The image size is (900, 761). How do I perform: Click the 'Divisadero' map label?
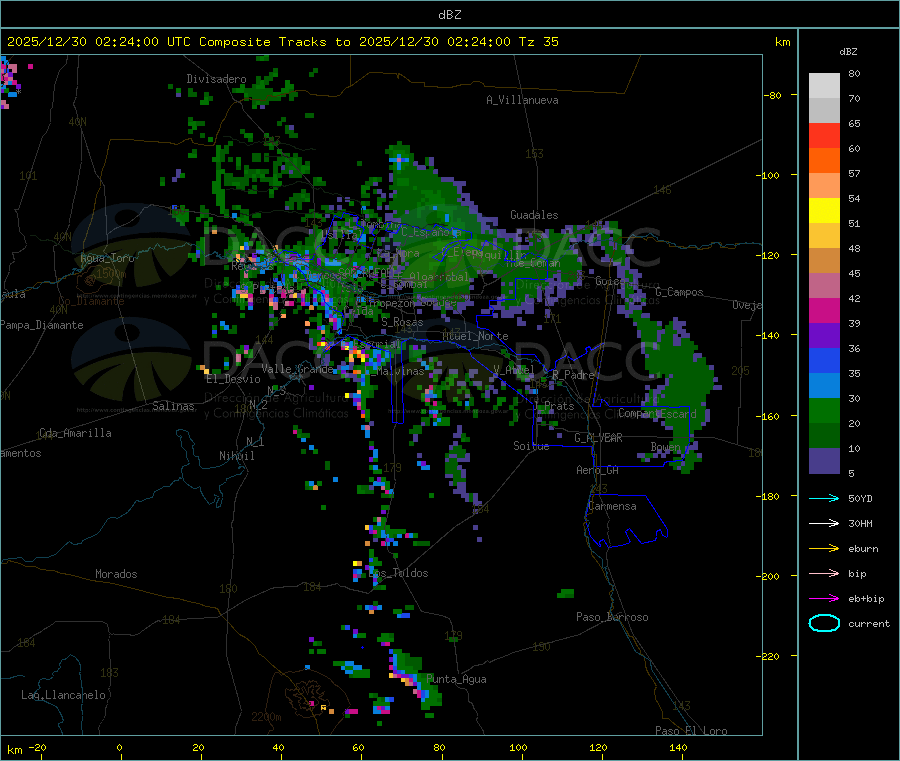(x=216, y=79)
